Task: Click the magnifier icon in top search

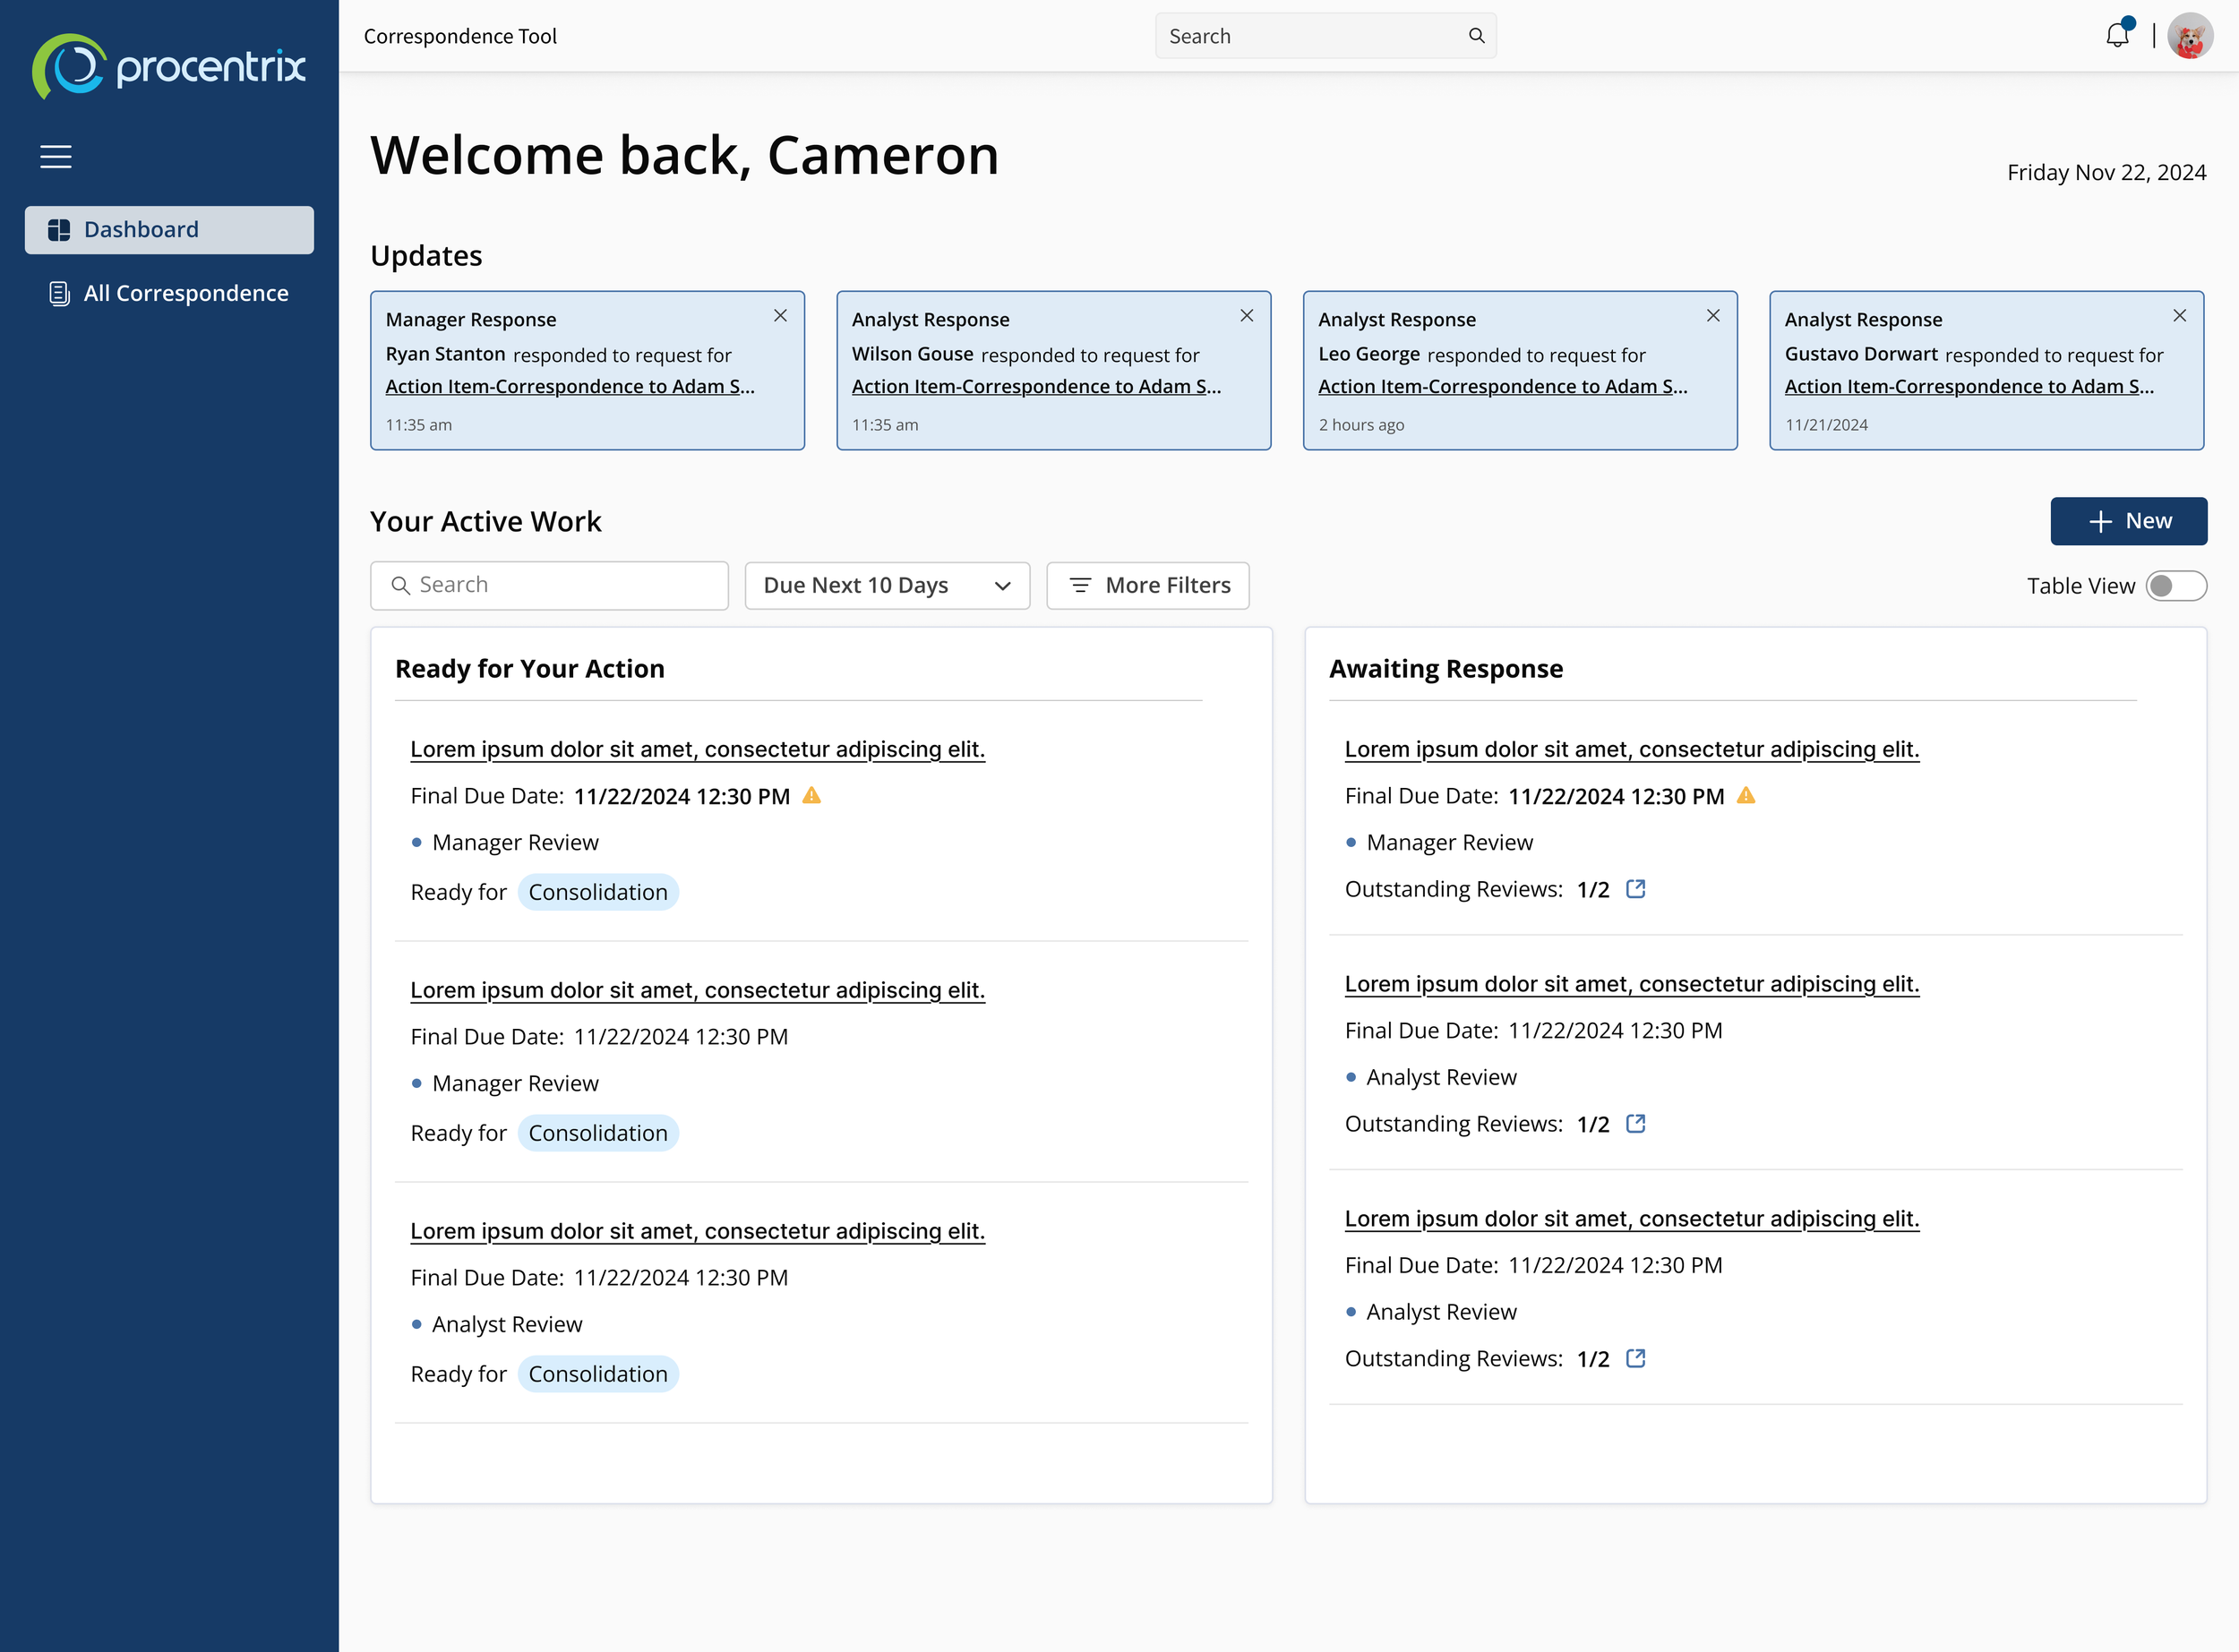Action: (x=1476, y=36)
